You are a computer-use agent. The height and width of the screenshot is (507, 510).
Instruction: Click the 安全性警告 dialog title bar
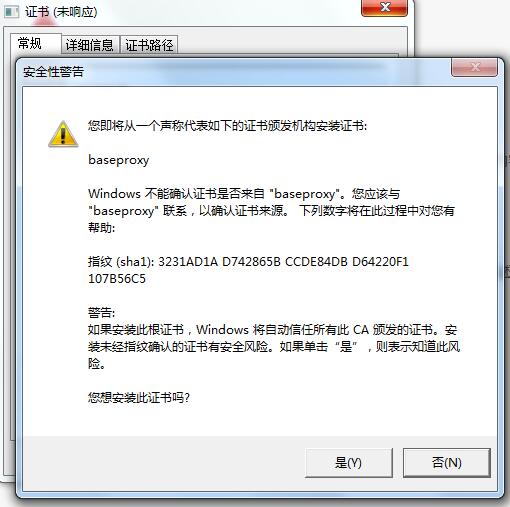[x=233, y=71]
